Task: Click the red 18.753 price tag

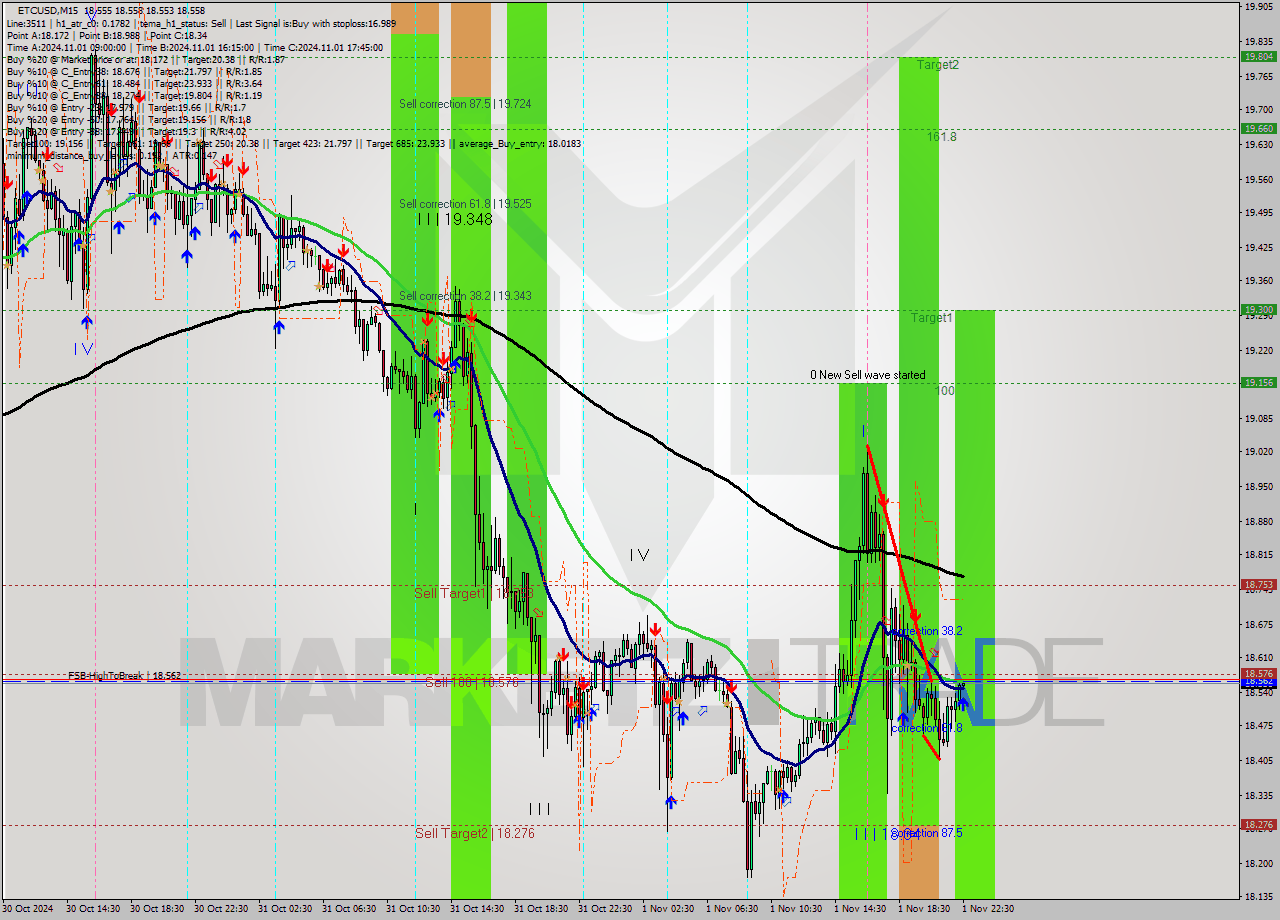Action: [1258, 585]
